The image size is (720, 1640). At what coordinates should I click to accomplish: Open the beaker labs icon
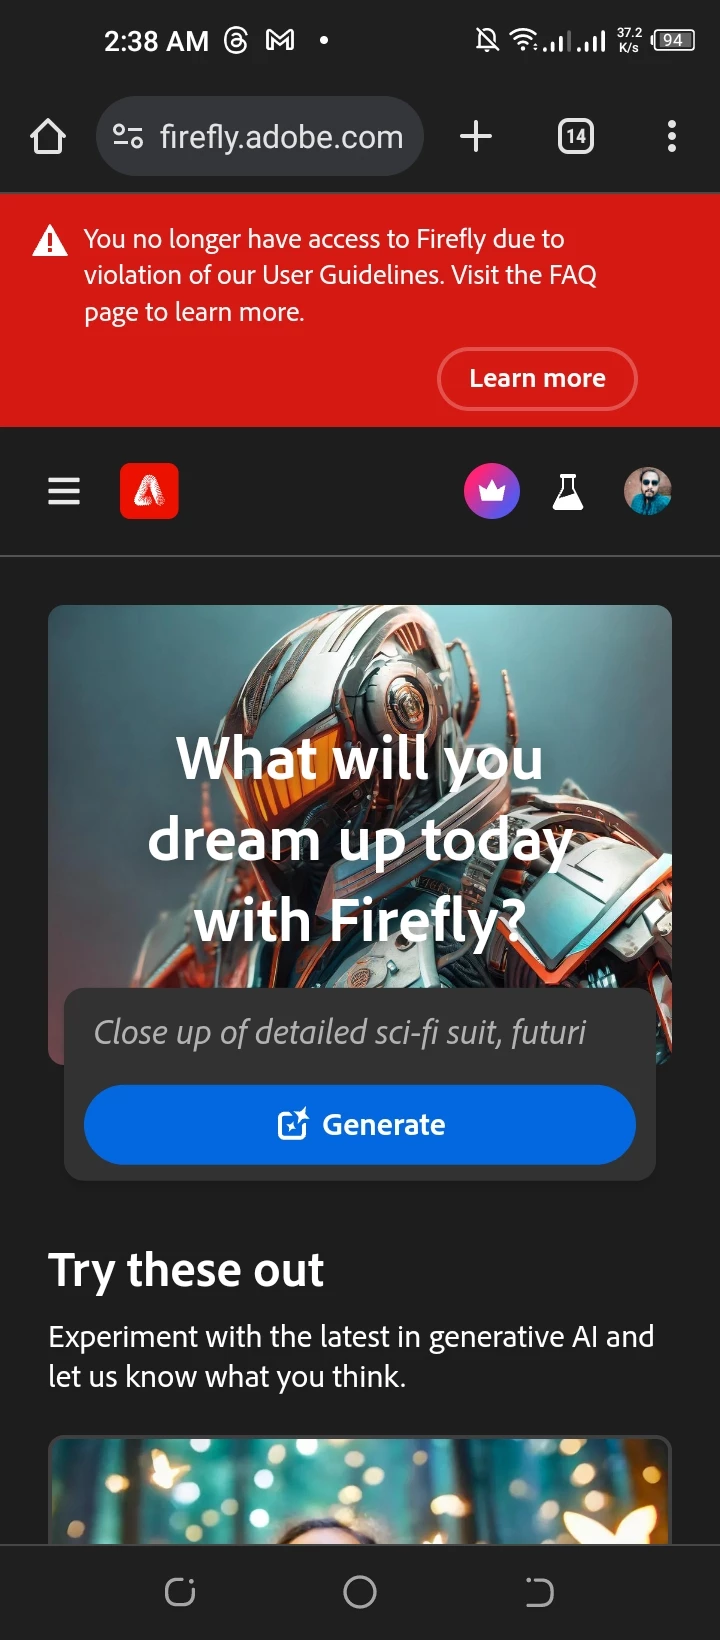coord(568,491)
